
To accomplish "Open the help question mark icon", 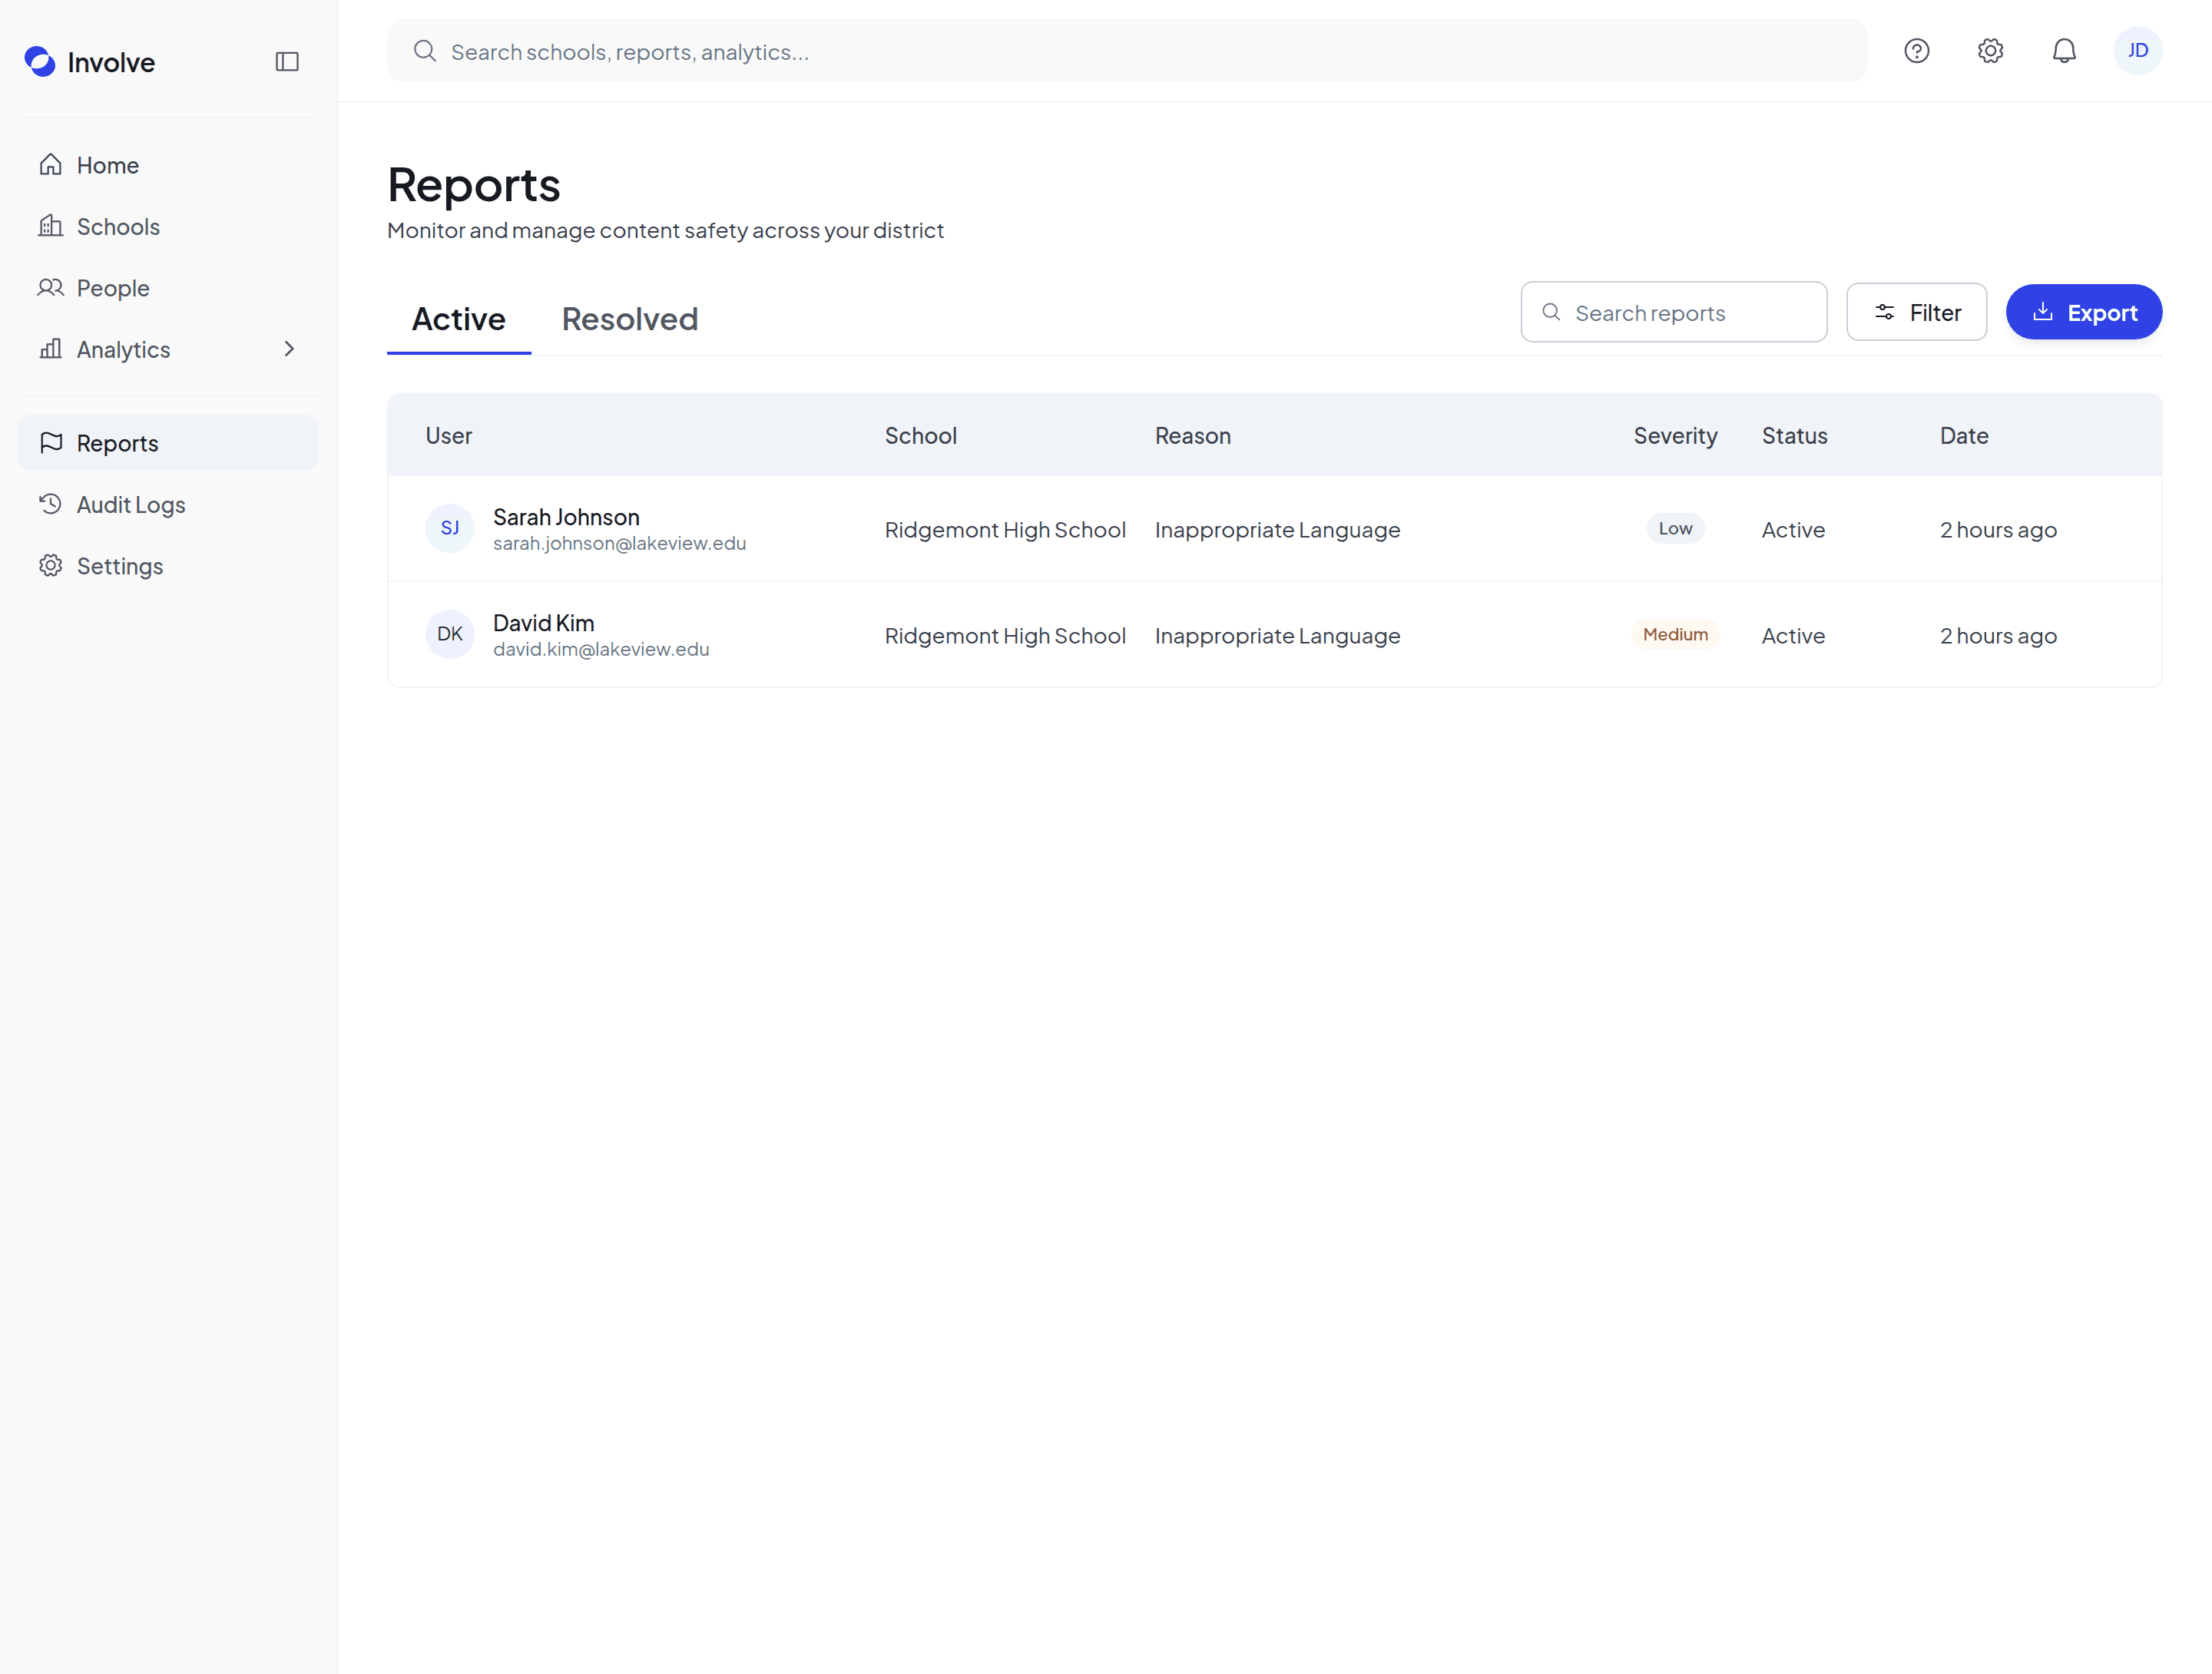I will click(x=1916, y=51).
